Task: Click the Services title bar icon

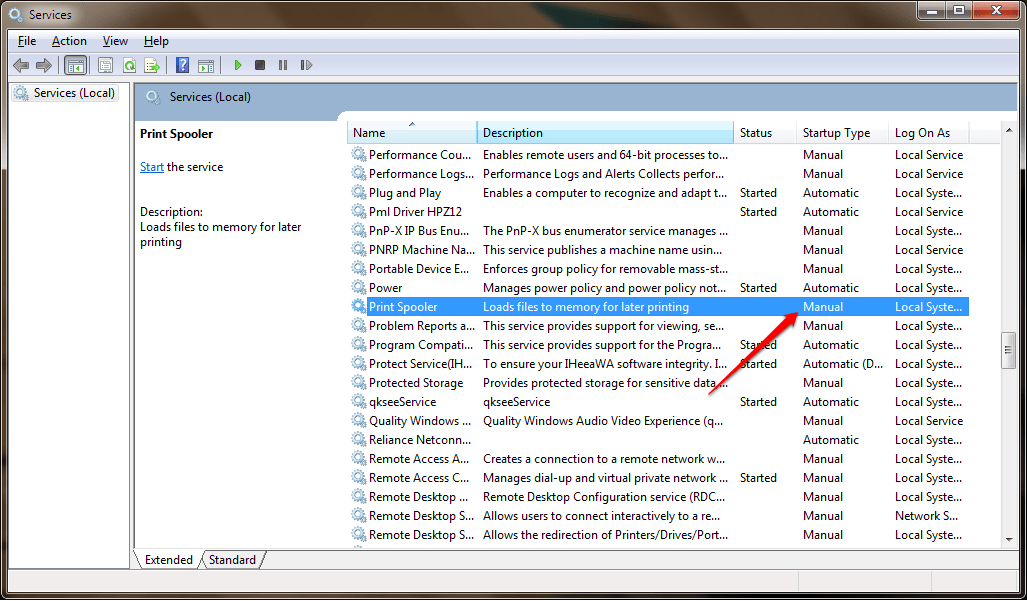Action: (15, 14)
